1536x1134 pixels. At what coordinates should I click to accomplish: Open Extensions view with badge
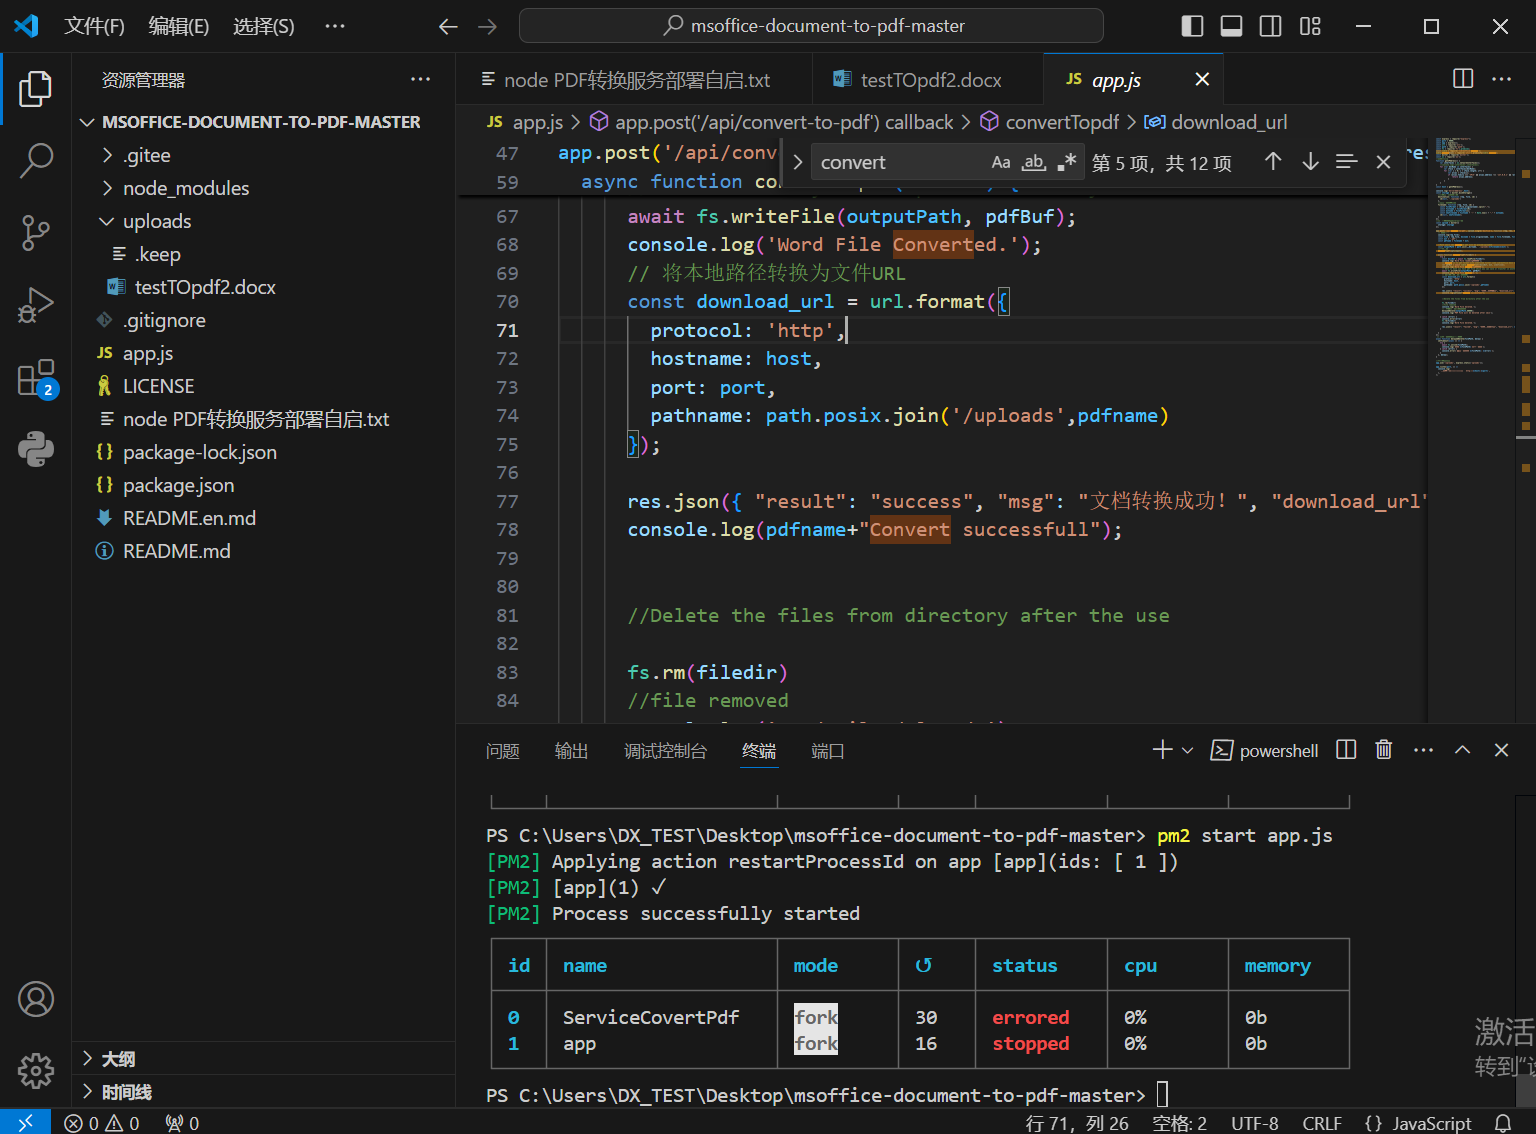(36, 380)
